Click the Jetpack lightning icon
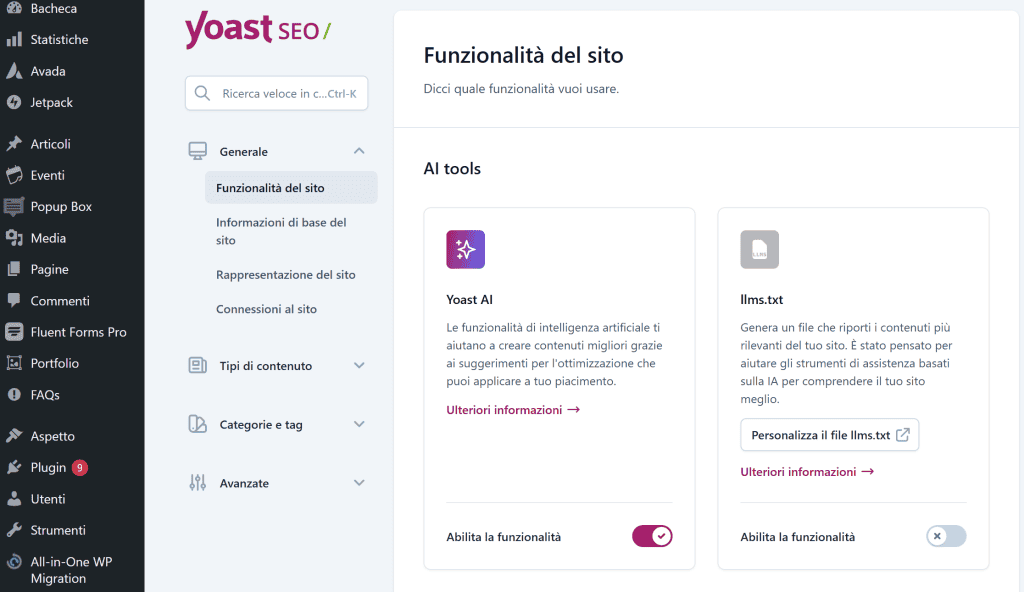Image resolution: width=1024 pixels, height=592 pixels. coord(14,102)
